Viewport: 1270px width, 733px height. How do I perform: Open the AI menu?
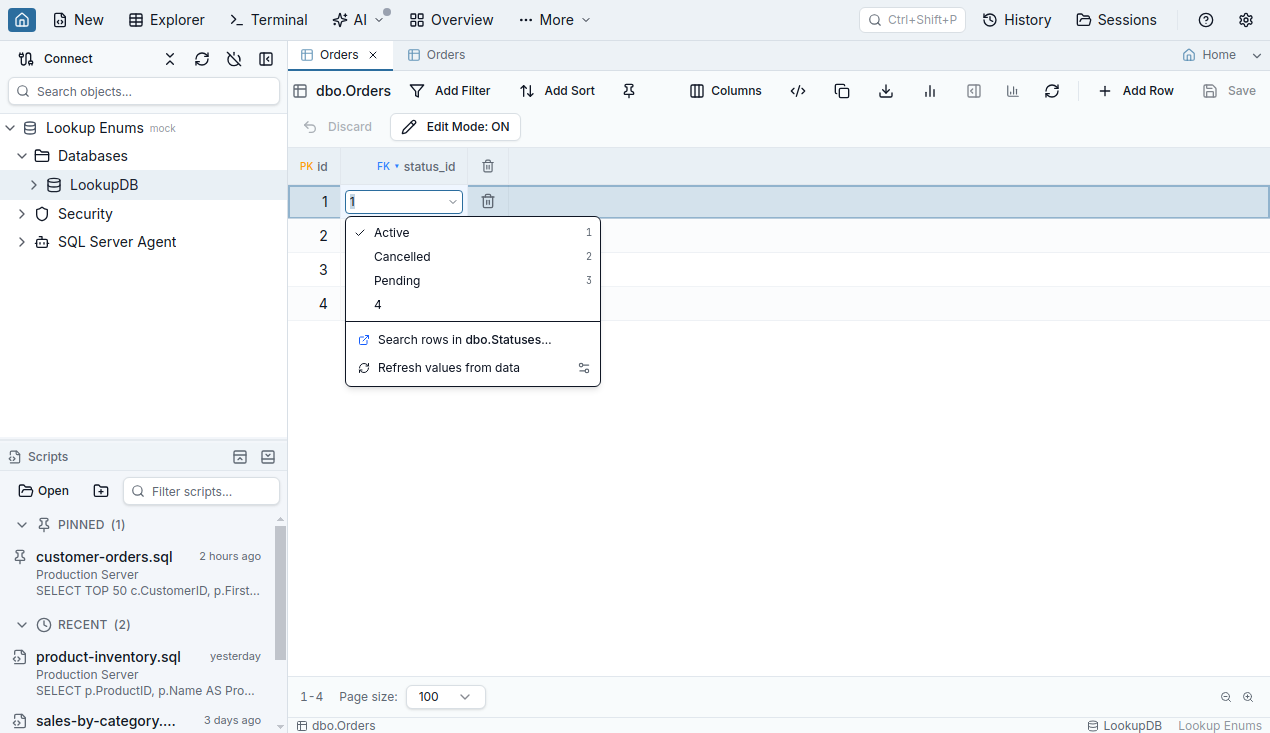pyautogui.click(x=358, y=20)
